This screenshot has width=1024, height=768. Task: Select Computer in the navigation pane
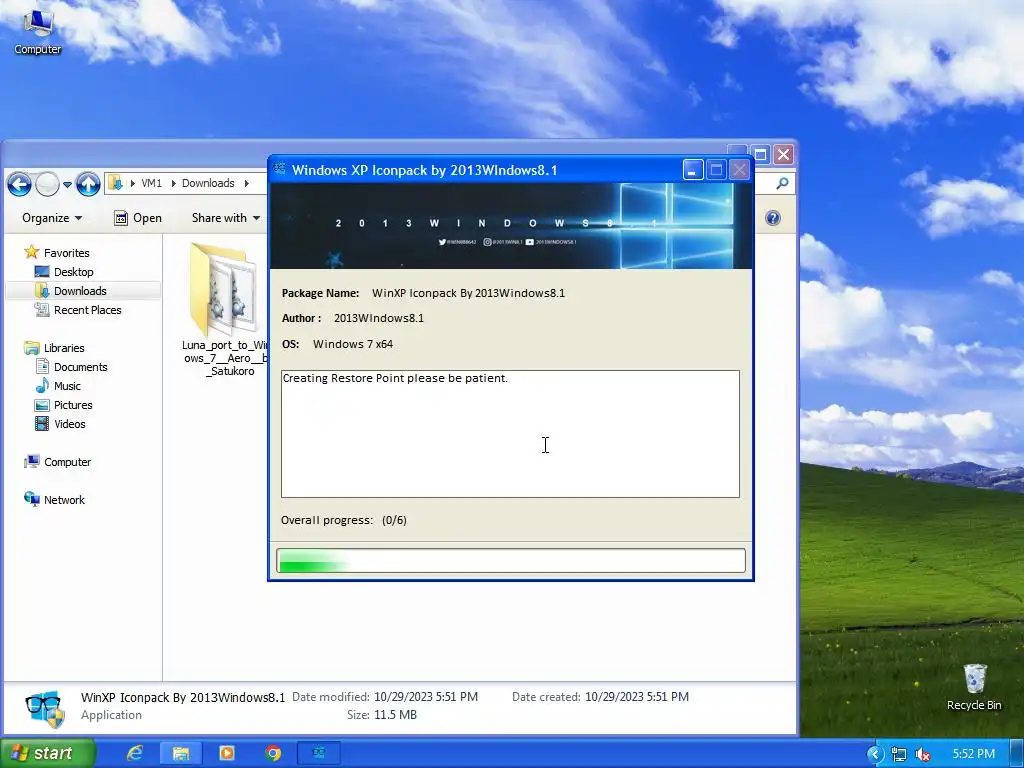67,462
